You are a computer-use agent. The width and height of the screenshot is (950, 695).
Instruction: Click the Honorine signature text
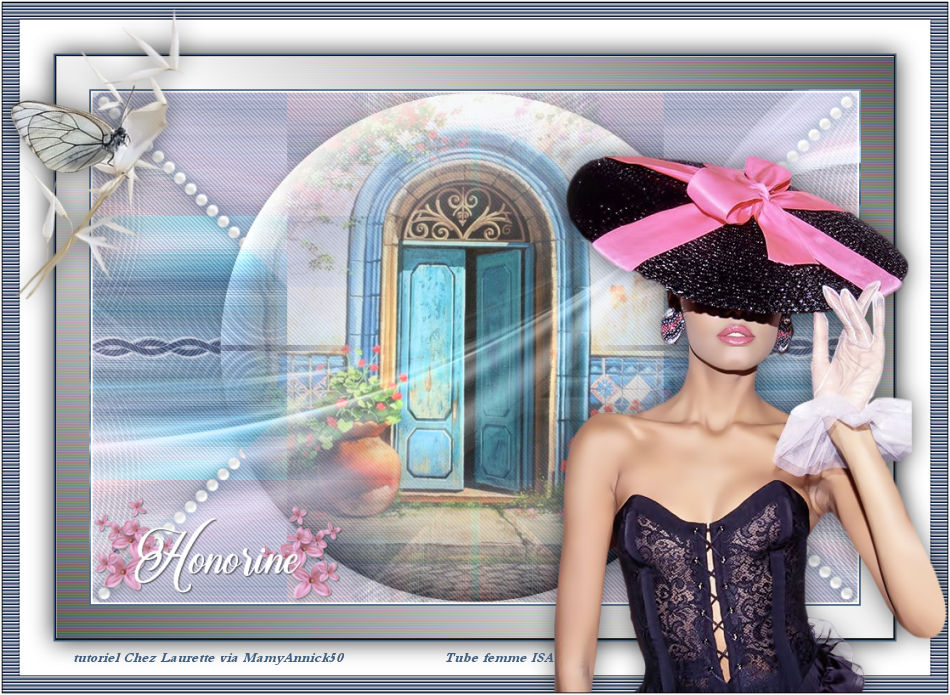(218, 556)
